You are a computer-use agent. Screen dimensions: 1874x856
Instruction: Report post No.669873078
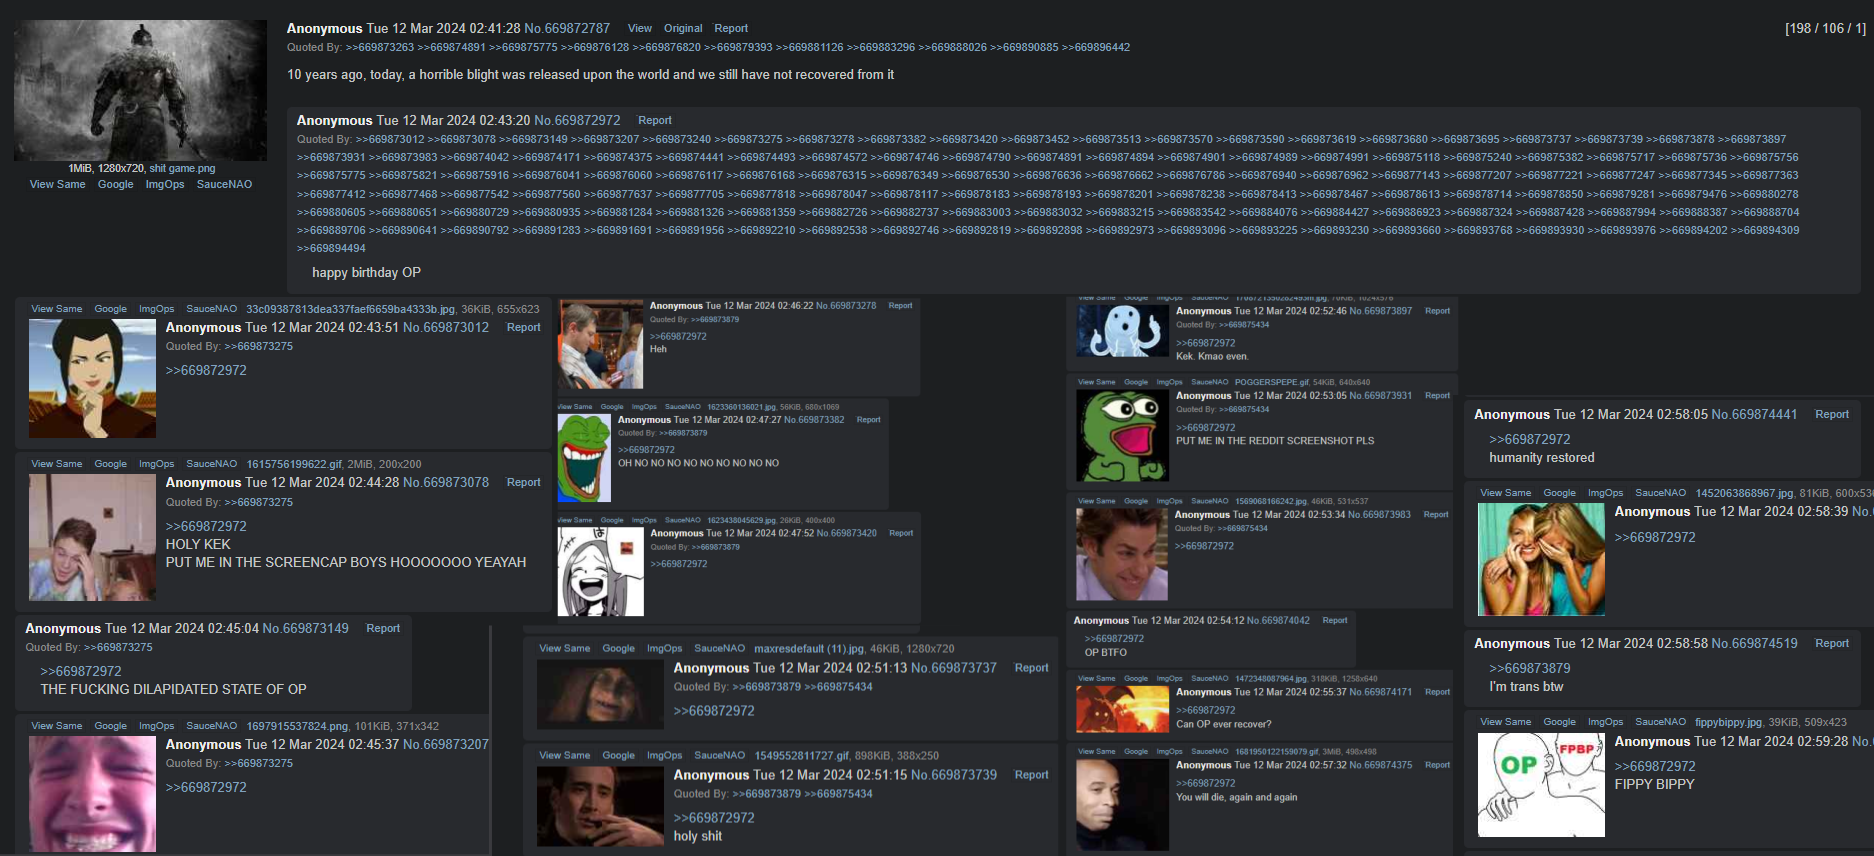point(523,482)
